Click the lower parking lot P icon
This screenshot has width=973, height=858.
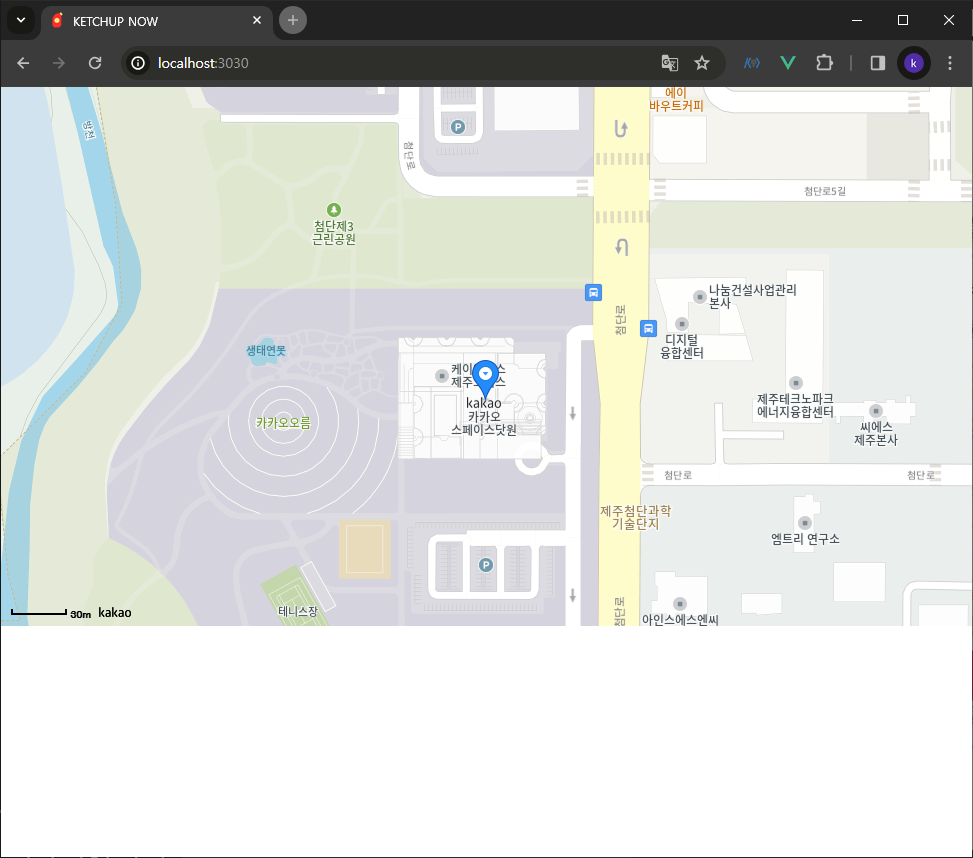click(x=486, y=565)
